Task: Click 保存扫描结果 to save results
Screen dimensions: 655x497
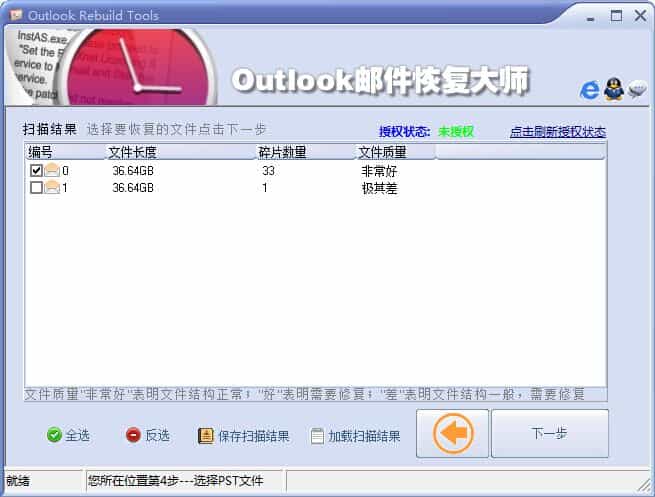Action: click(x=254, y=436)
